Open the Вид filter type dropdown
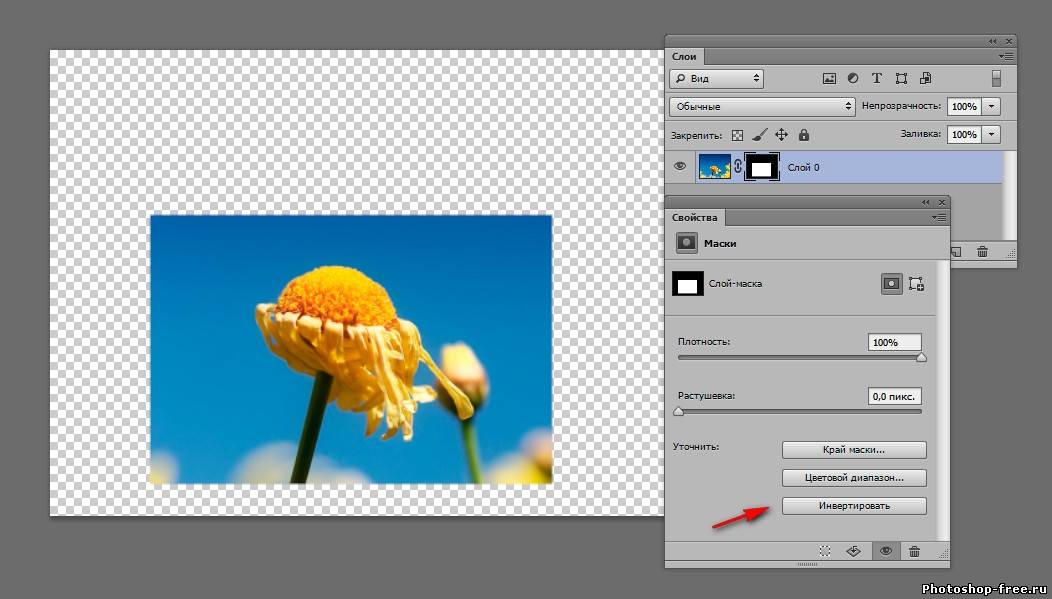 716,78
